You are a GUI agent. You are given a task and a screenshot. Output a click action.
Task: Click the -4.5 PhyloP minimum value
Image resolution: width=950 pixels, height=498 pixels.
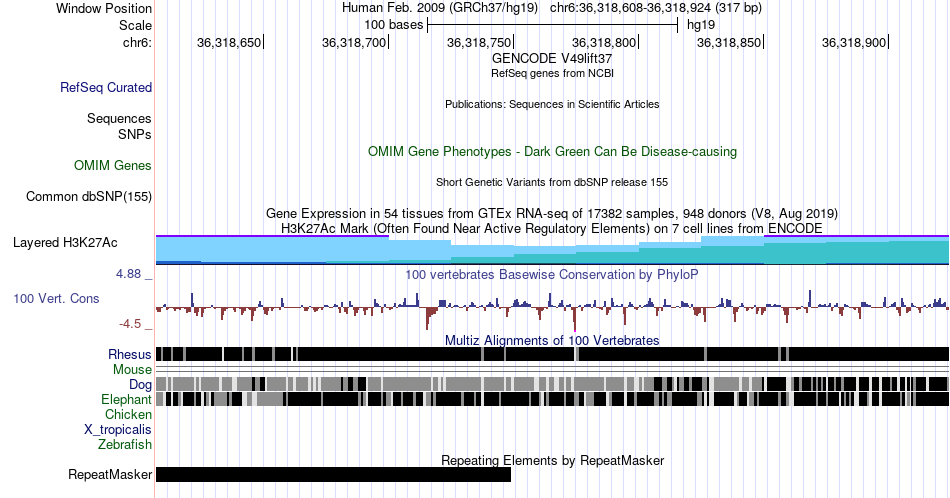tap(130, 324)
